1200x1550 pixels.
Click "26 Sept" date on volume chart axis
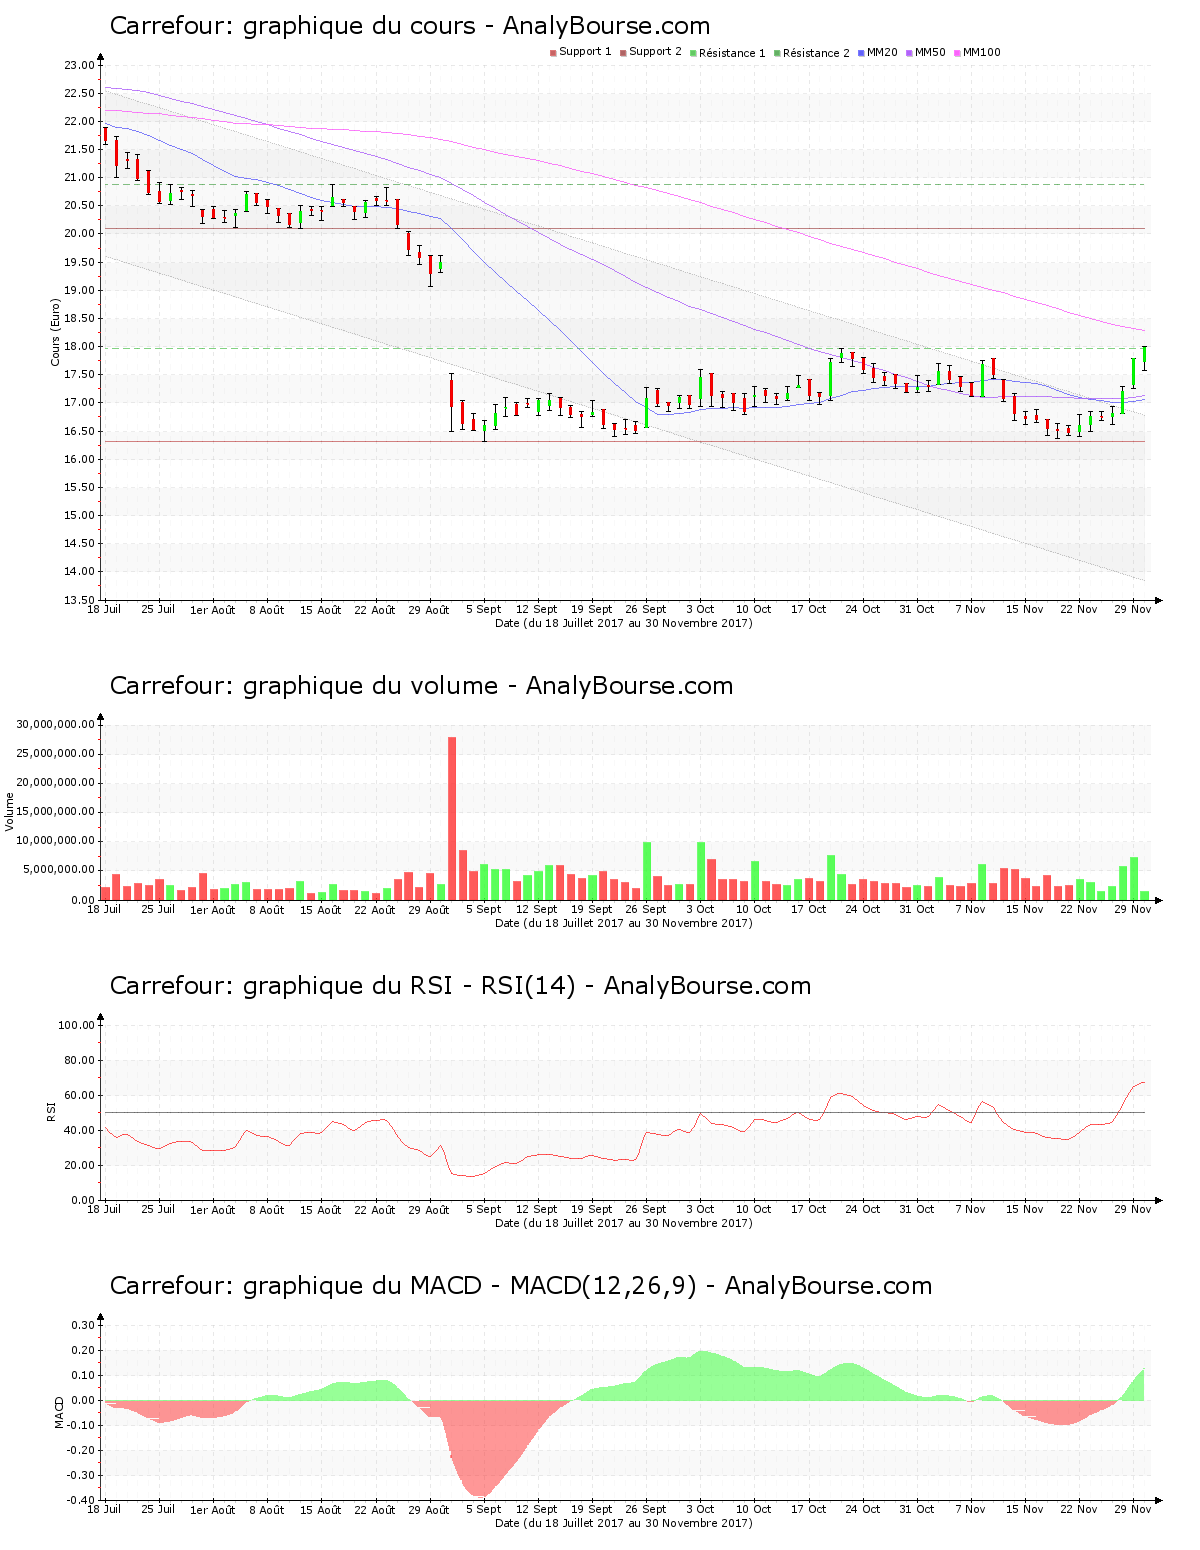(x=646, y=909)
